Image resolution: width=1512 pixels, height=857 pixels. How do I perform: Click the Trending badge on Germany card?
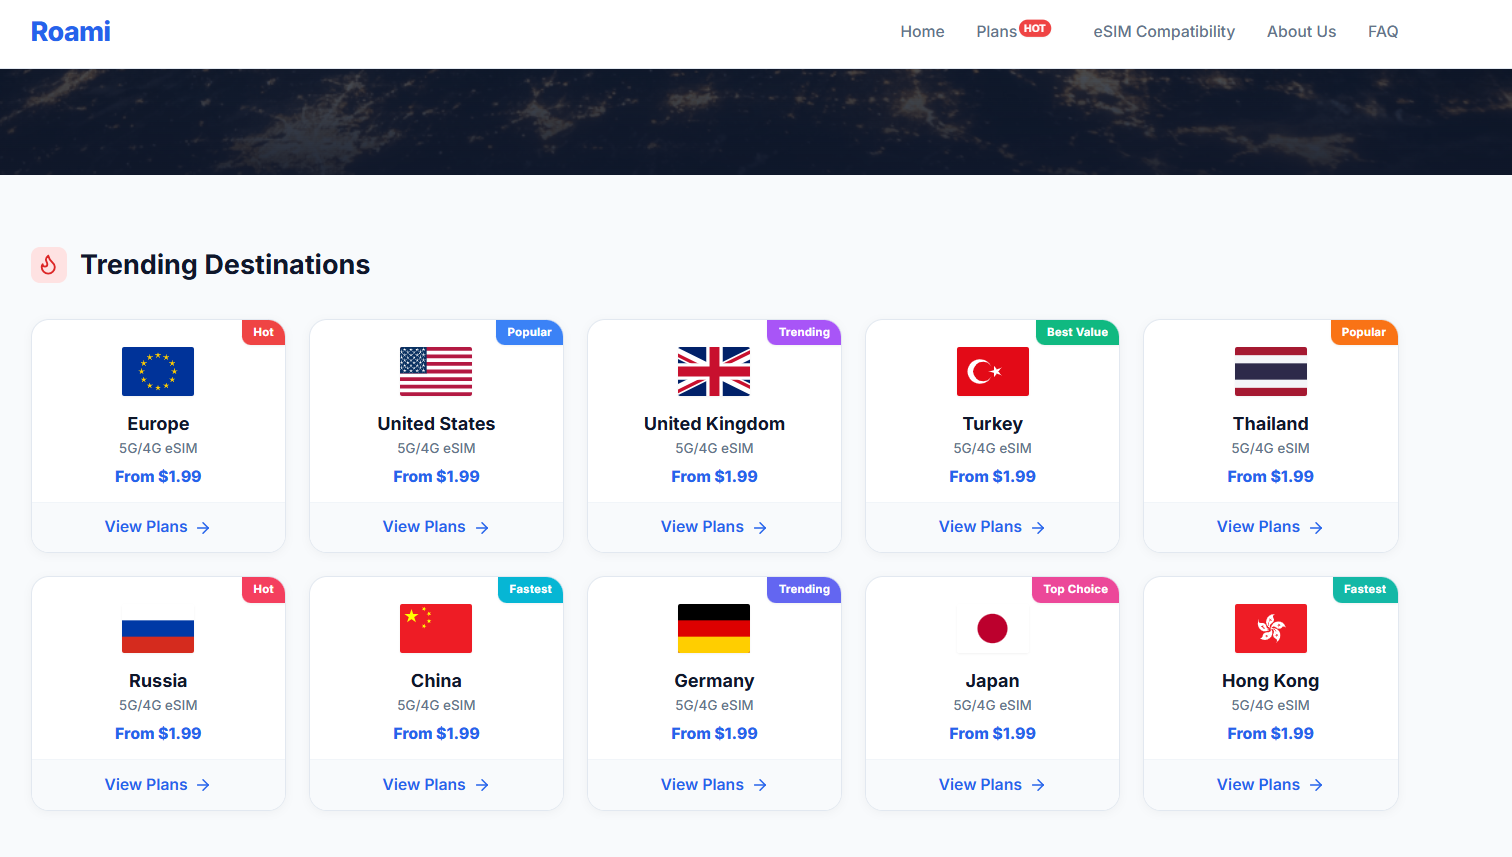804,589
